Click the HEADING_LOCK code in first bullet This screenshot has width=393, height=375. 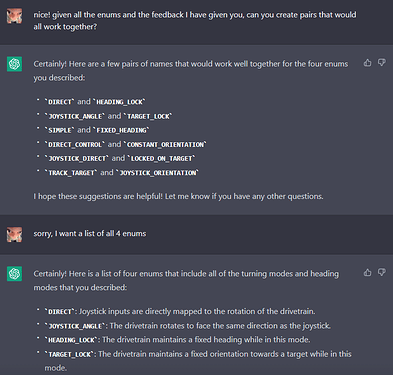[119, 102]
